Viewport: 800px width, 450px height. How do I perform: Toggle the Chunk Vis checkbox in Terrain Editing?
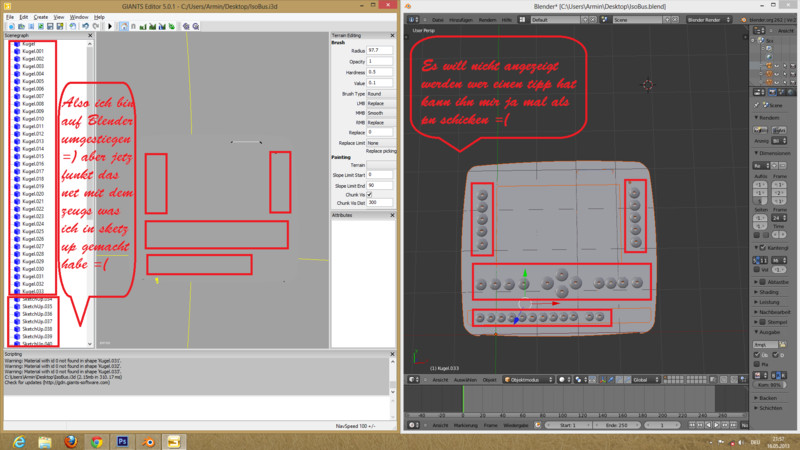pyautogui.click(x=369, y=194)
